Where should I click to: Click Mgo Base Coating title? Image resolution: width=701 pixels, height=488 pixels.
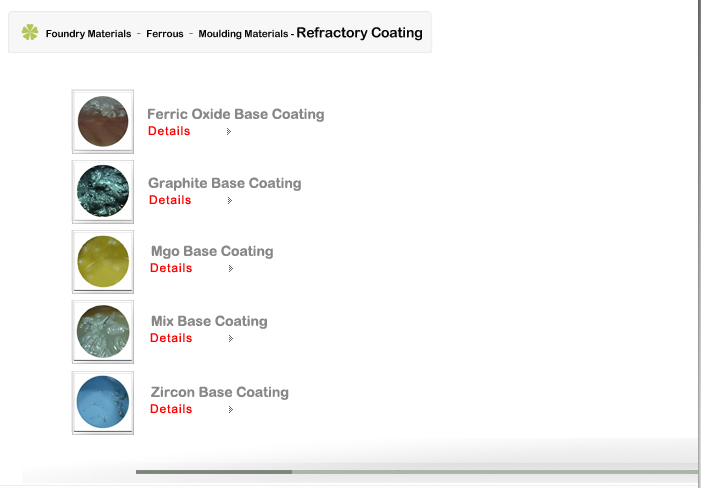pyautogui.click(x=212, y=251)
